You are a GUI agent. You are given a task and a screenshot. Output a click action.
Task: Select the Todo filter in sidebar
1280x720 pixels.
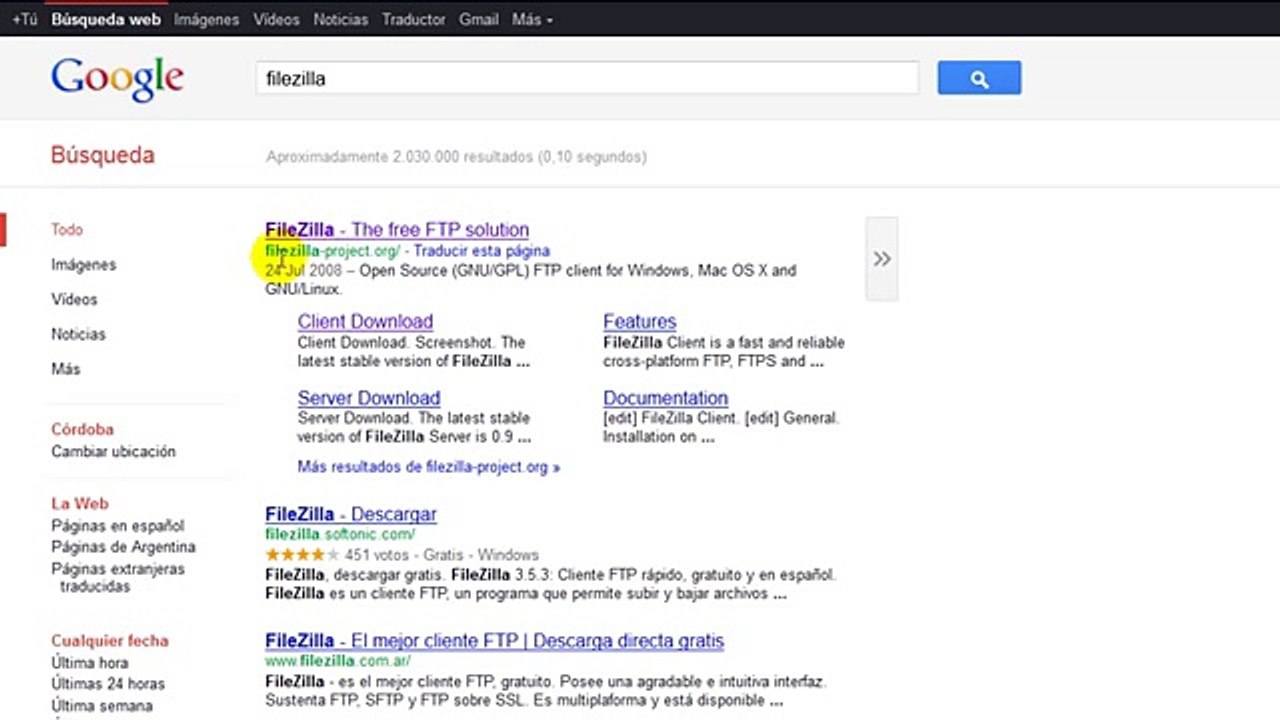click(x=67, y=230)
